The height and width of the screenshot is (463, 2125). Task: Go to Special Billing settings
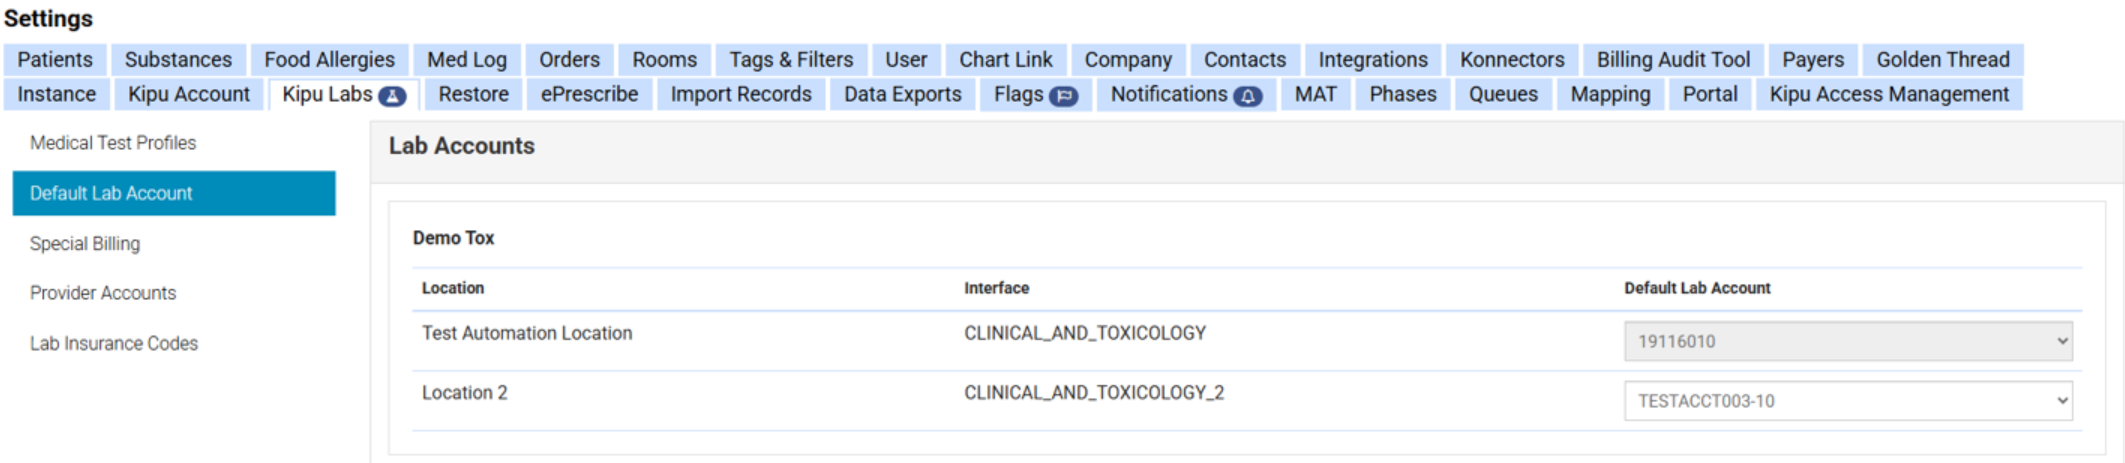85,243
